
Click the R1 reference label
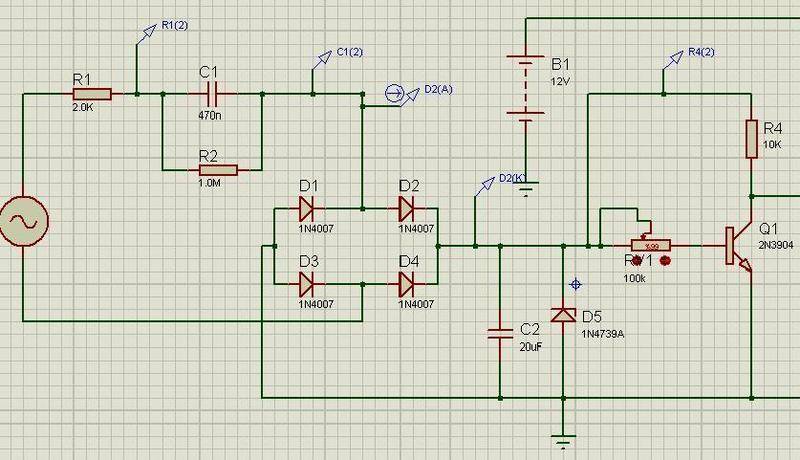click(82, 80)
